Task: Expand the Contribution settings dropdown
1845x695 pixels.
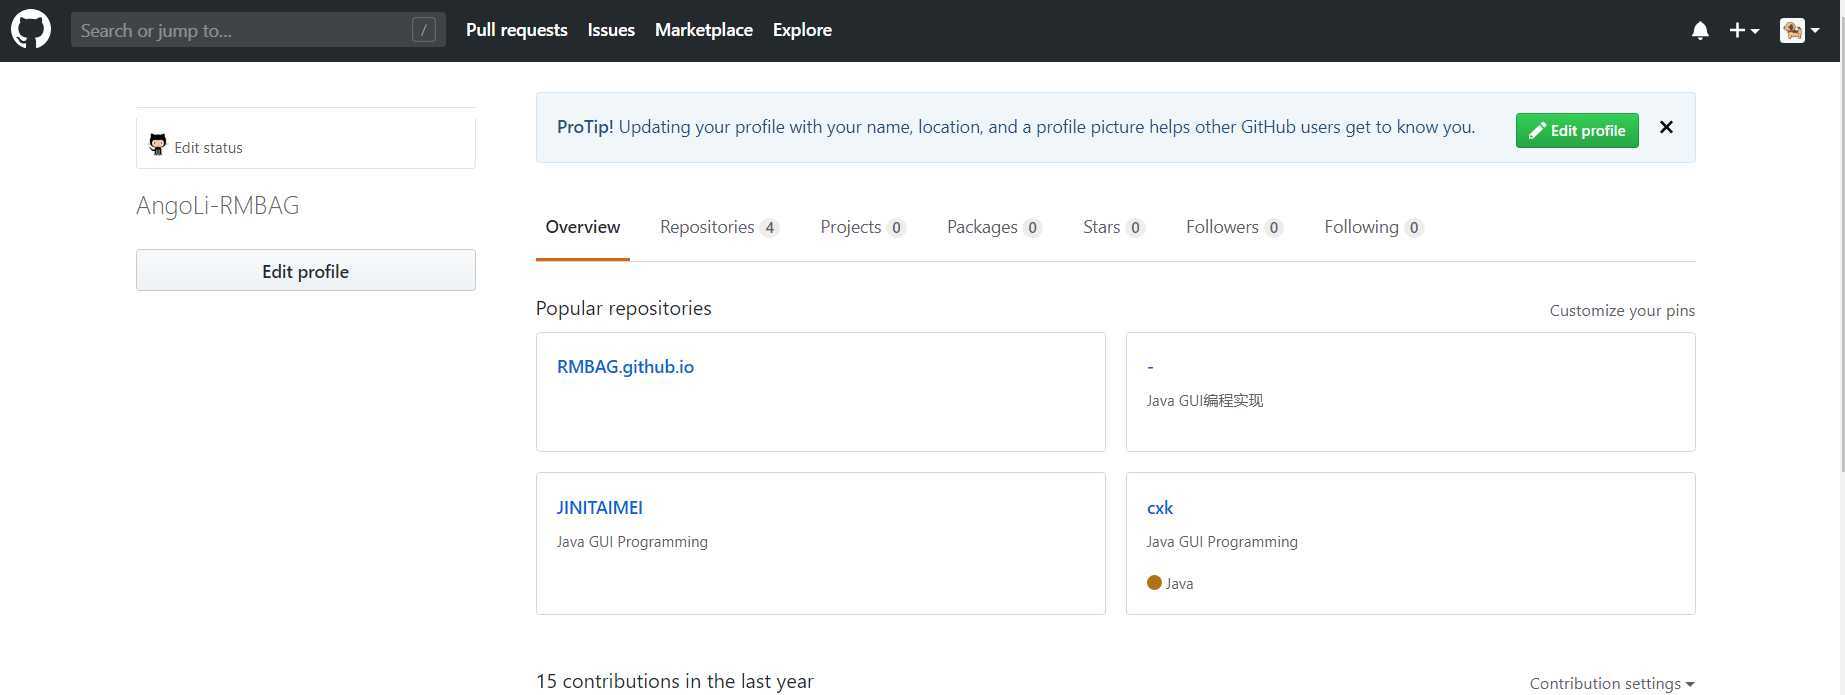Action: (1612, 684)
